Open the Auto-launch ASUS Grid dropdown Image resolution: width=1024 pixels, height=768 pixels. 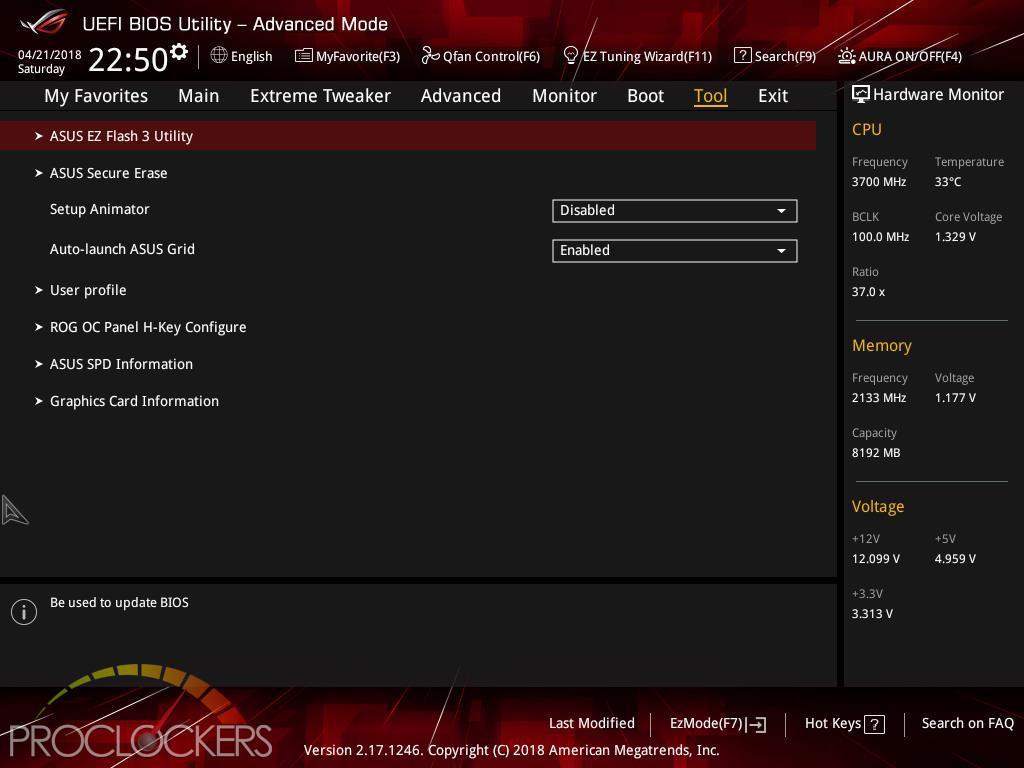675,251
